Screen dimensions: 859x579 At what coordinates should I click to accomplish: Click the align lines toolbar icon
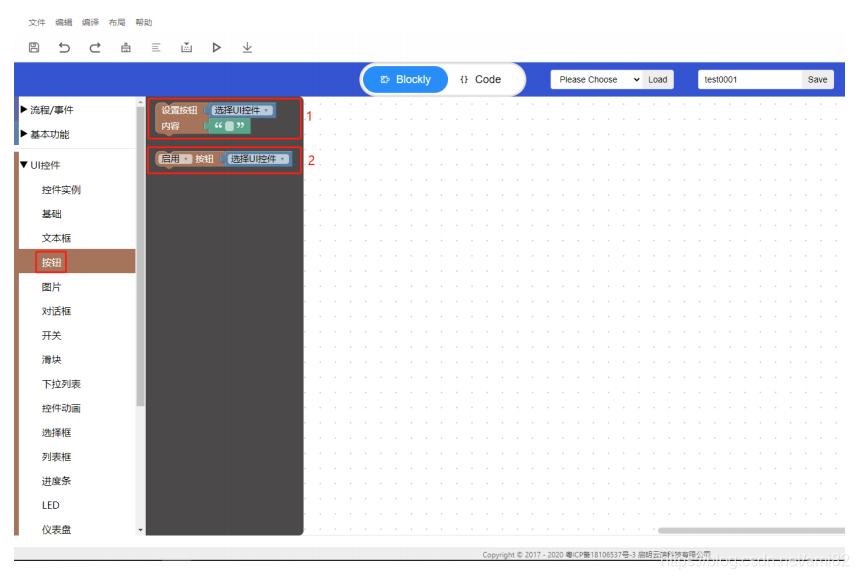[x=156, y=48]
